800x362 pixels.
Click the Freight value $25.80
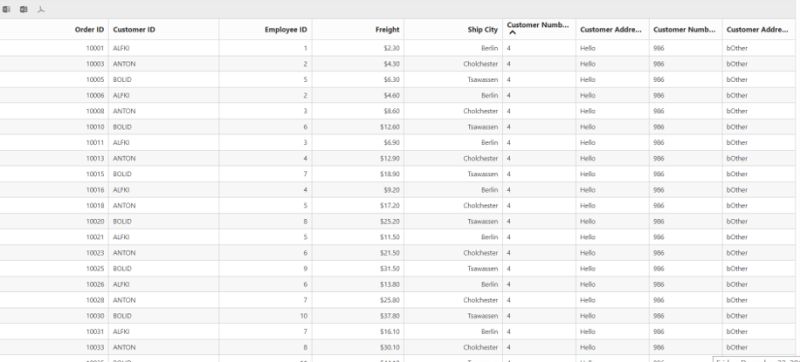[390, 300]
